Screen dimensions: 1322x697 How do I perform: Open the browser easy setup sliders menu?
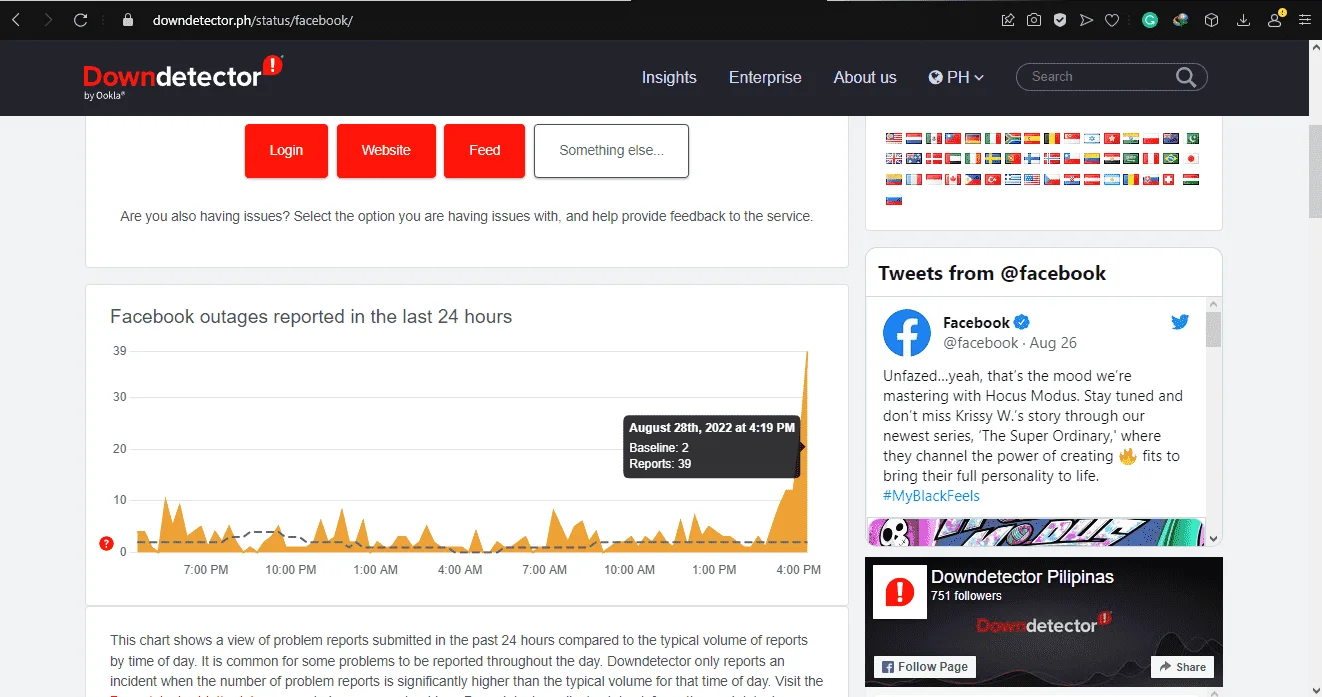(1304, 20)
